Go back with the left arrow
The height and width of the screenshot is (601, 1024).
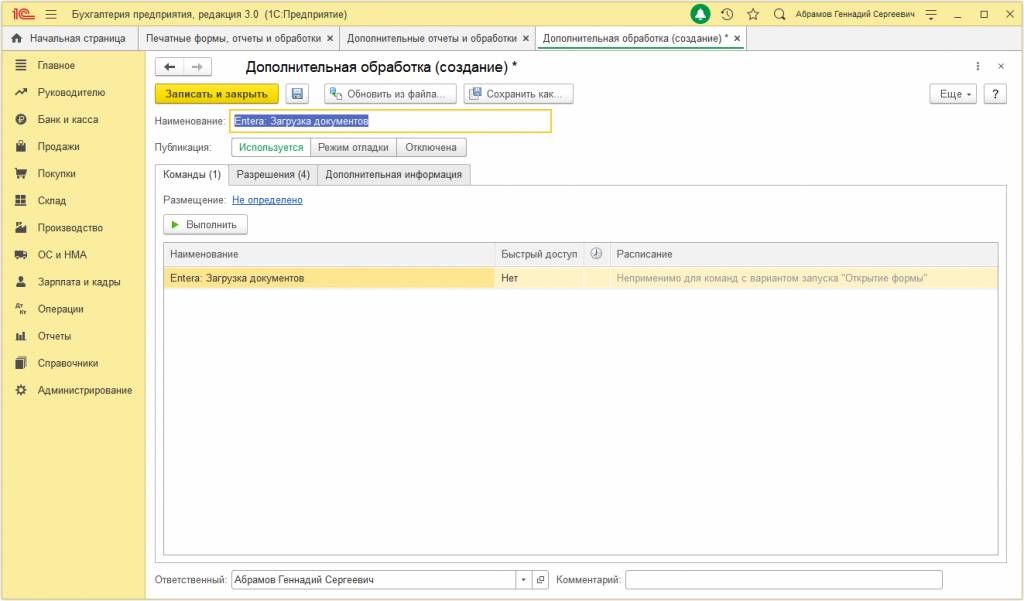click(170, 67)
